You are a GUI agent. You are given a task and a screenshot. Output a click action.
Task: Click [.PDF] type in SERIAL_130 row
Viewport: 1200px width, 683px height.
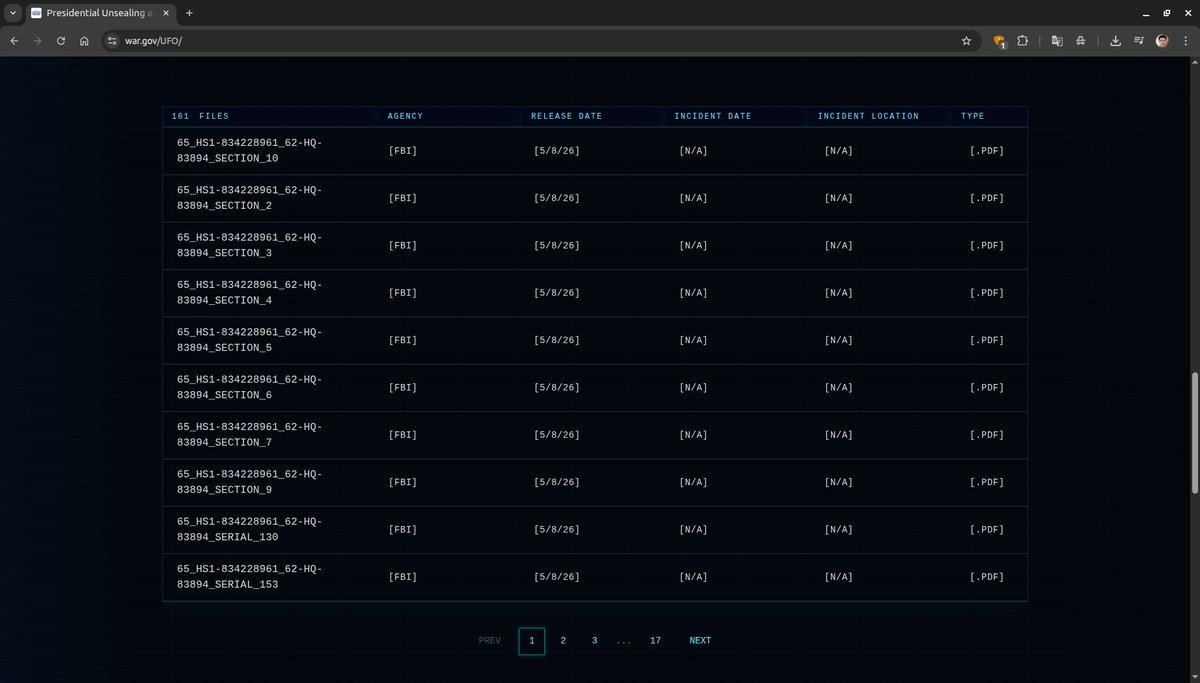coord(987,530)
